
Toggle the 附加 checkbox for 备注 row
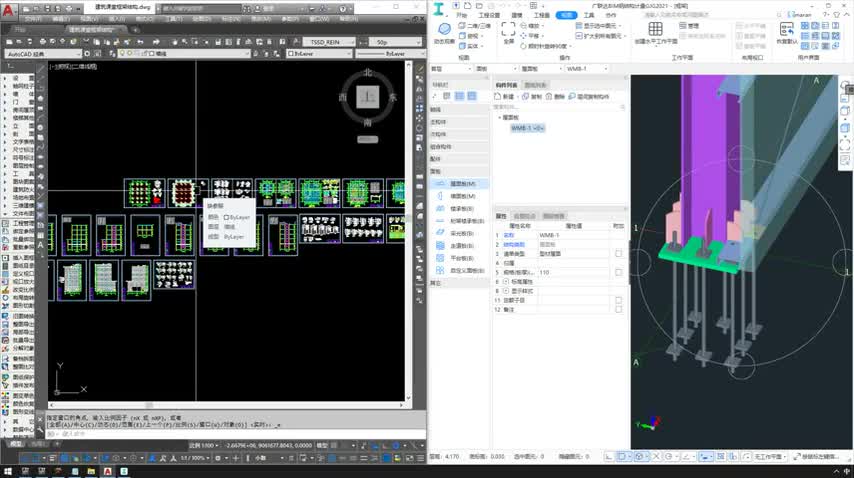618,309
